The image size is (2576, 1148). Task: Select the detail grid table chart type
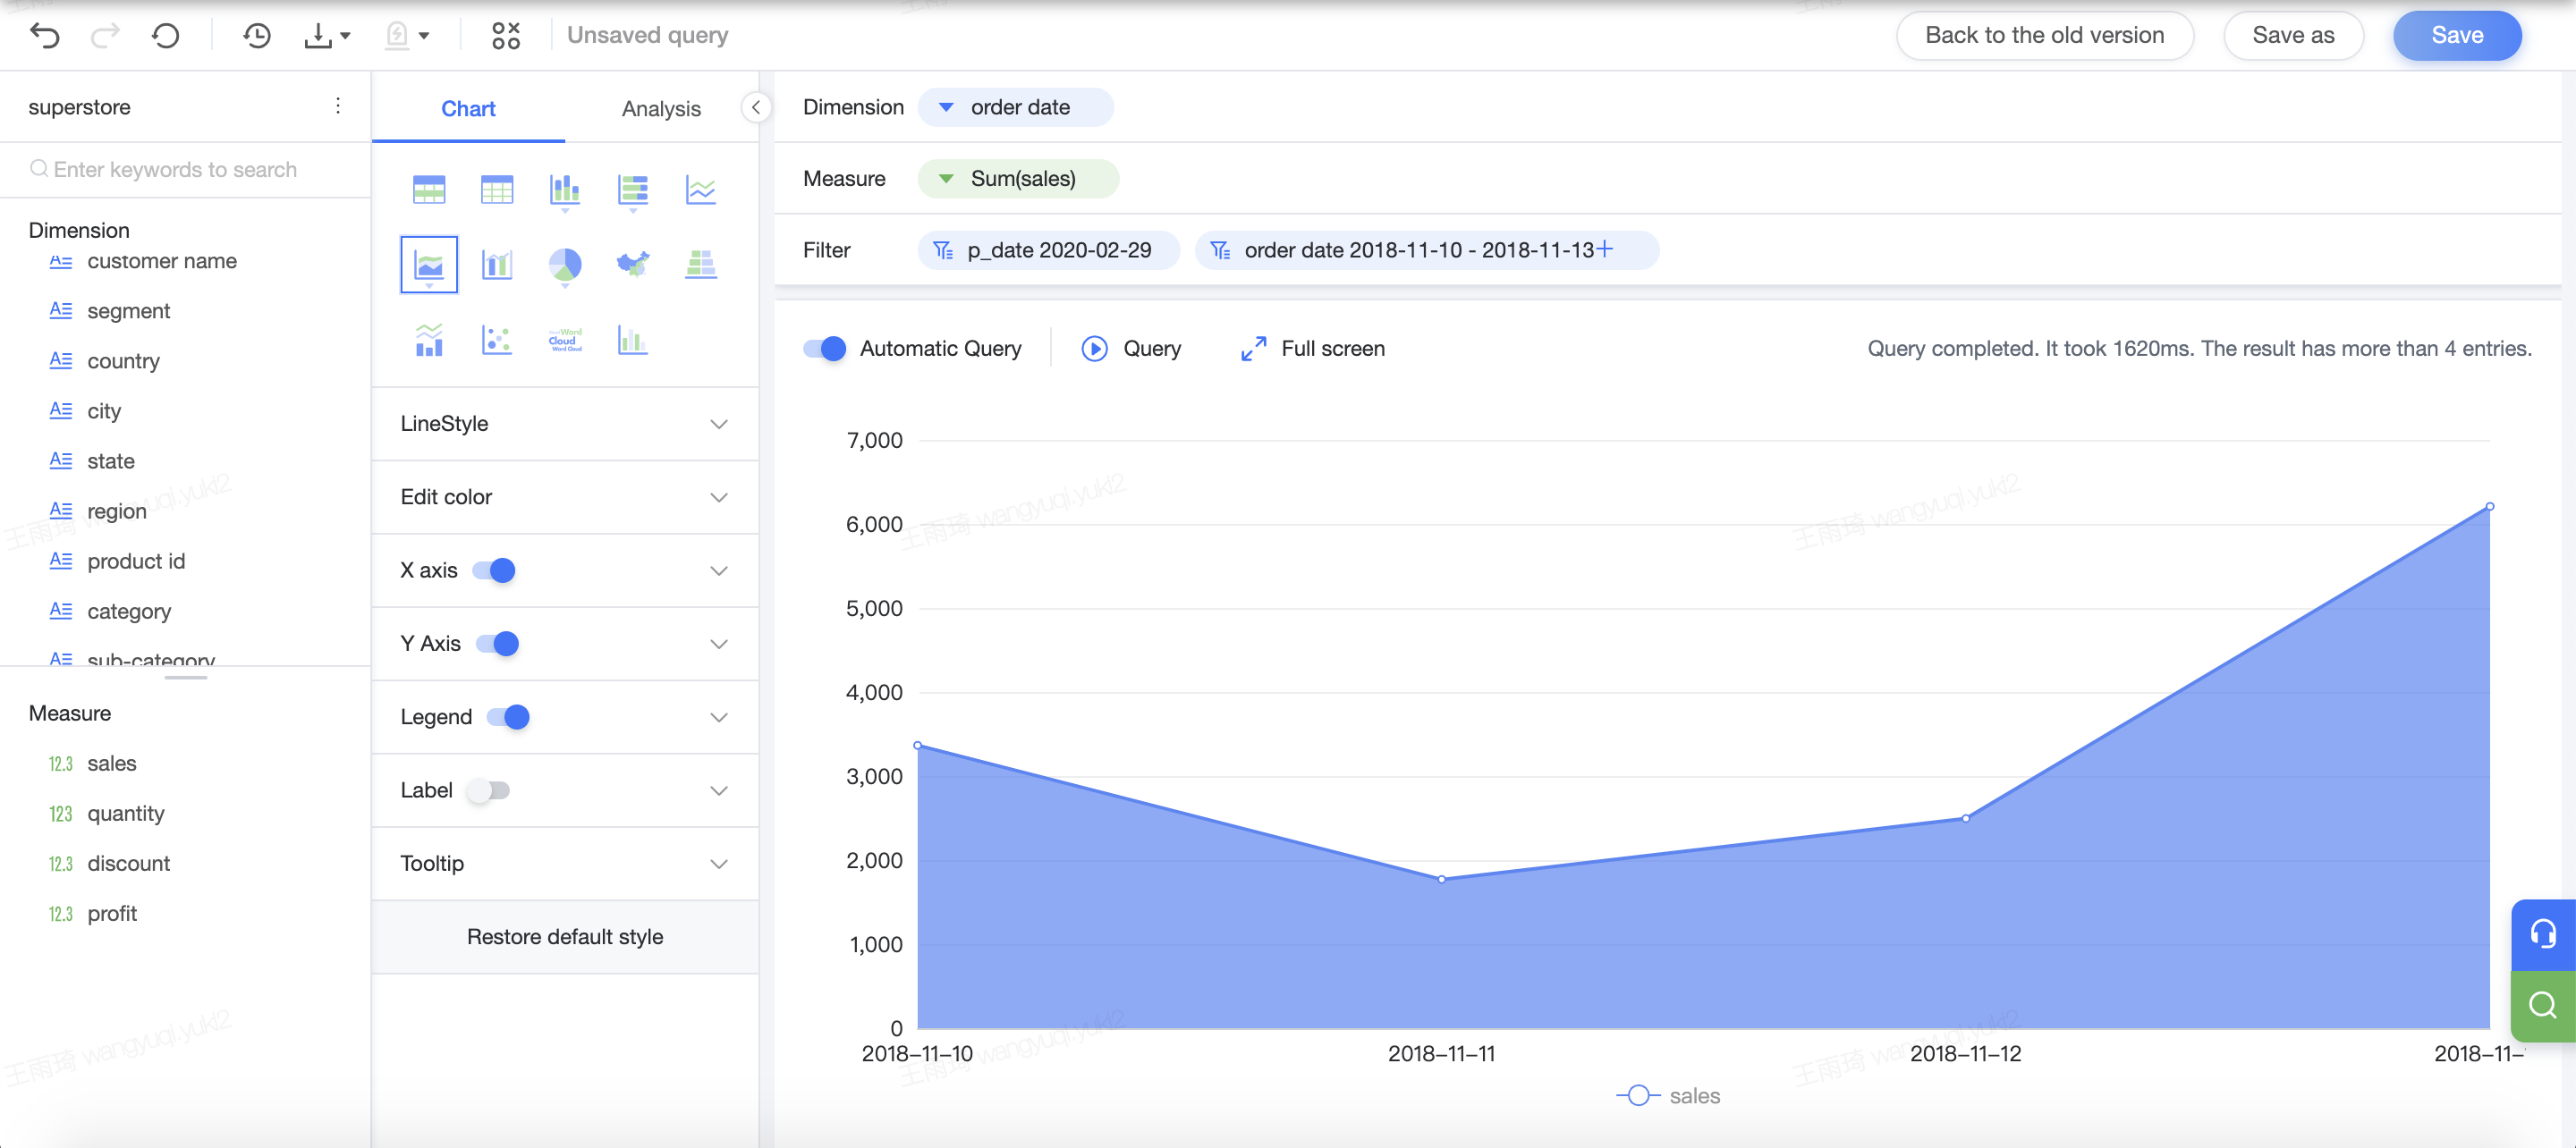[x=497, y=189]
